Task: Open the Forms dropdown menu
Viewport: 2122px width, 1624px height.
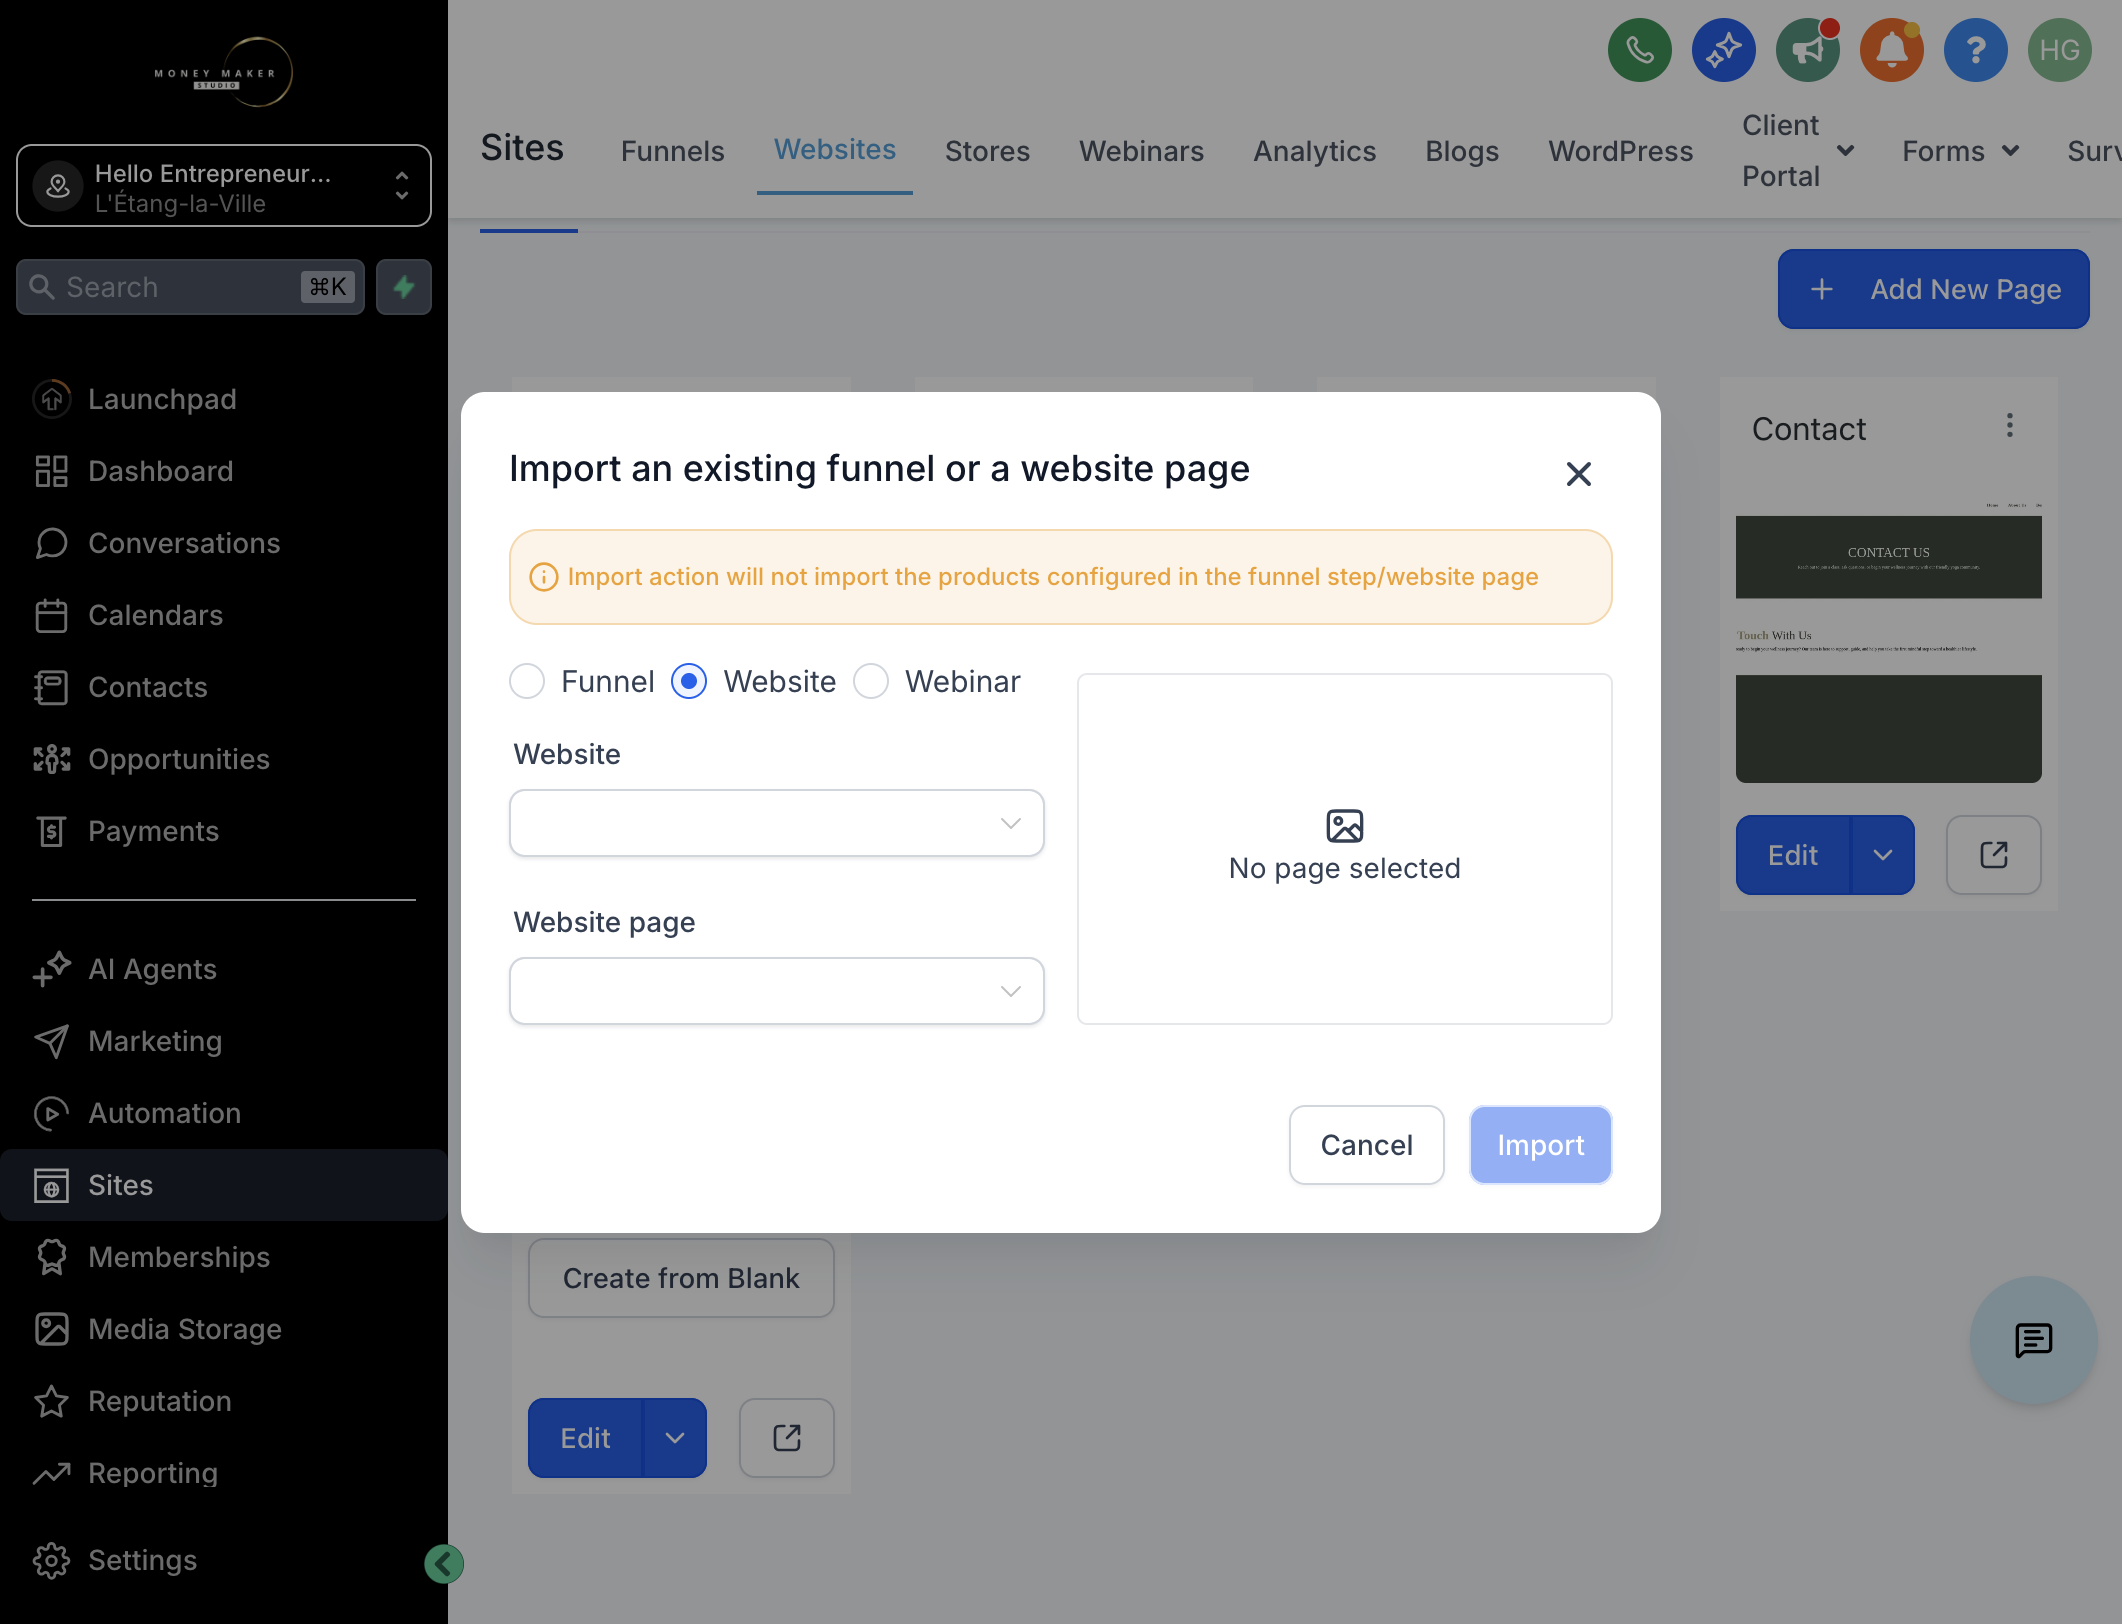Action: [1961, 151]
